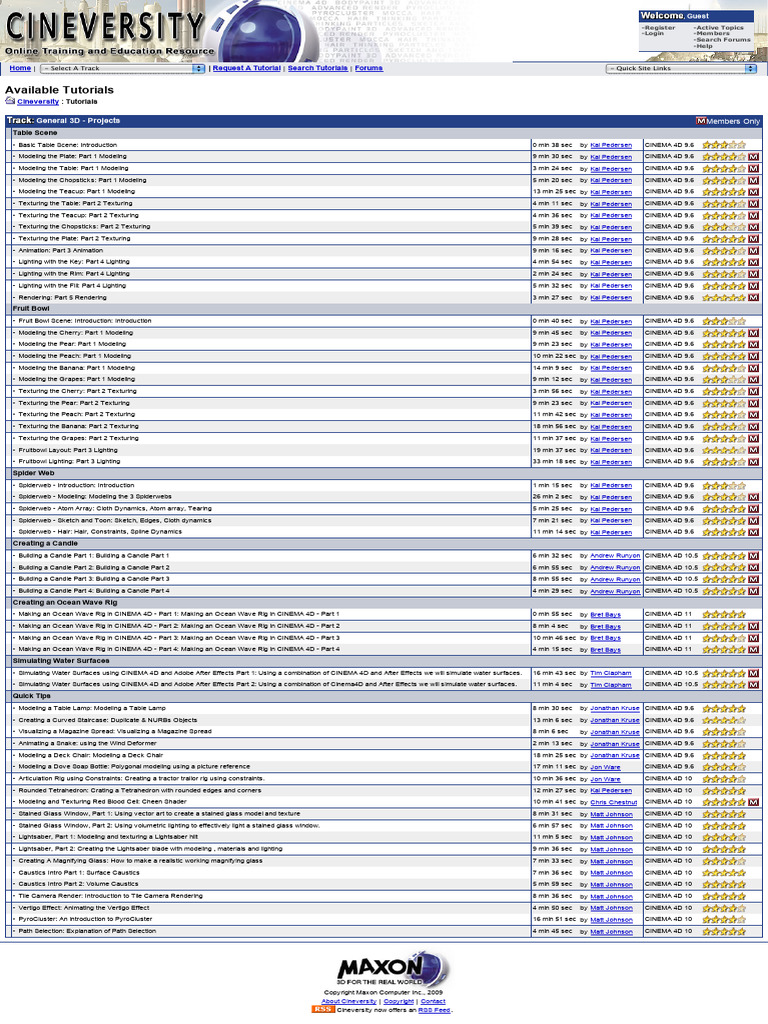Click the star rating for Basic Table Scene
768x1024 pixels.
[x=724, y=145]
